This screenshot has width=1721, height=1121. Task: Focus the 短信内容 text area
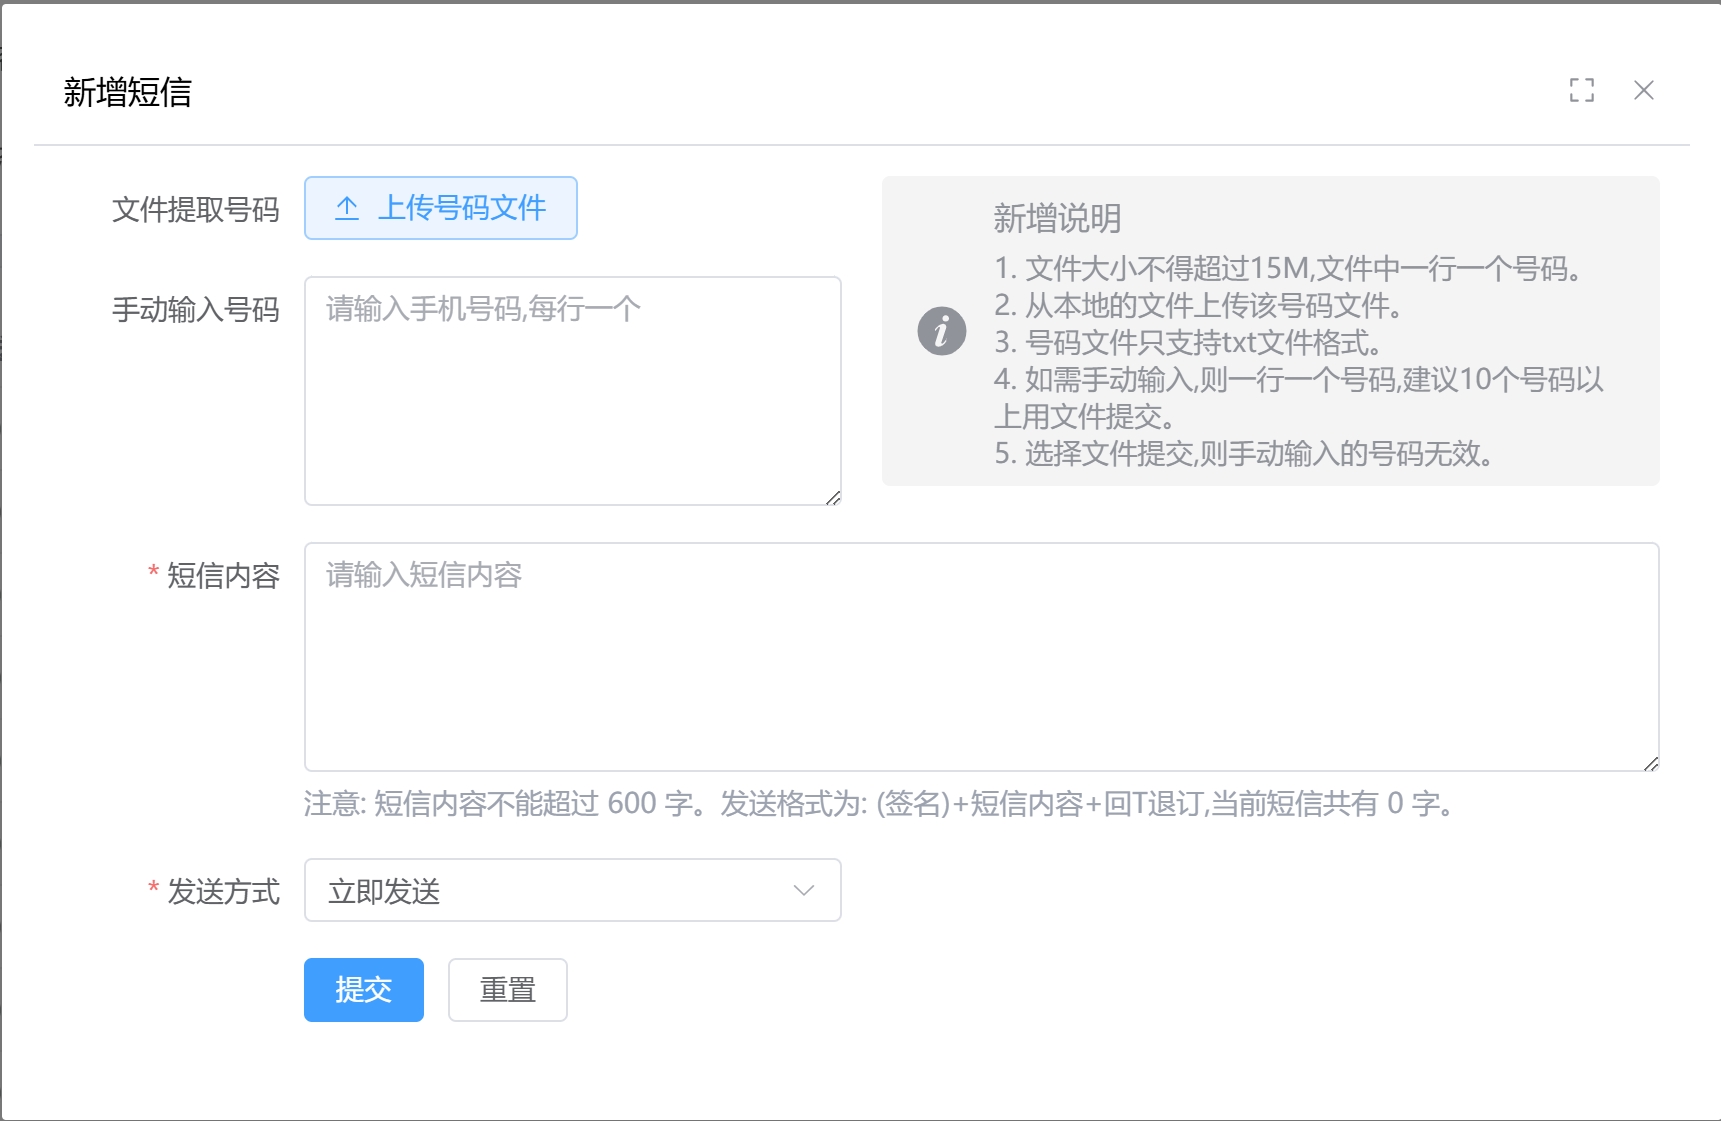[982, 657]
